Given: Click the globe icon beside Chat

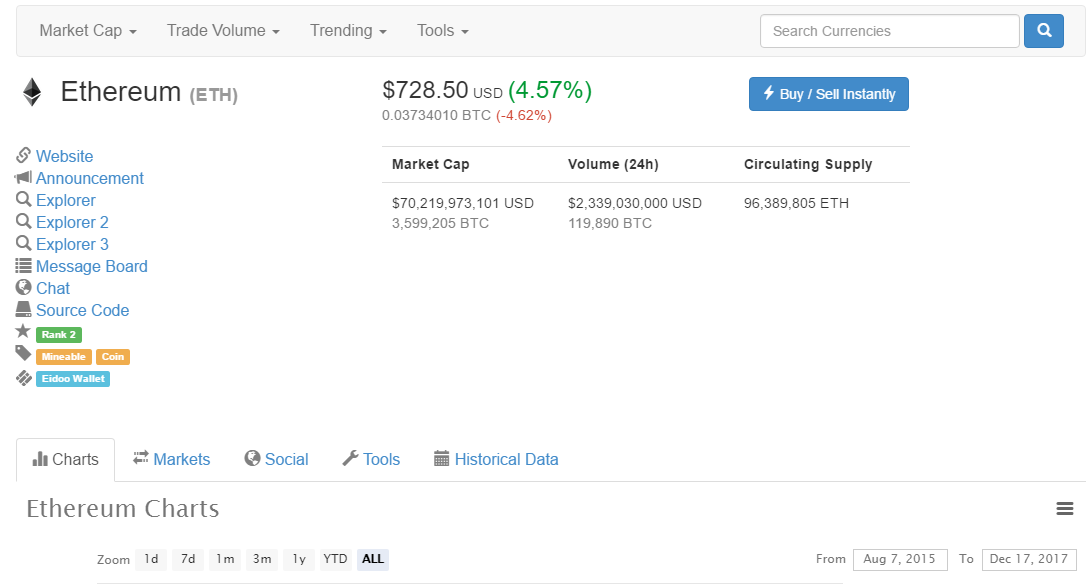Looking at the screenshot, I should (24, 287).
